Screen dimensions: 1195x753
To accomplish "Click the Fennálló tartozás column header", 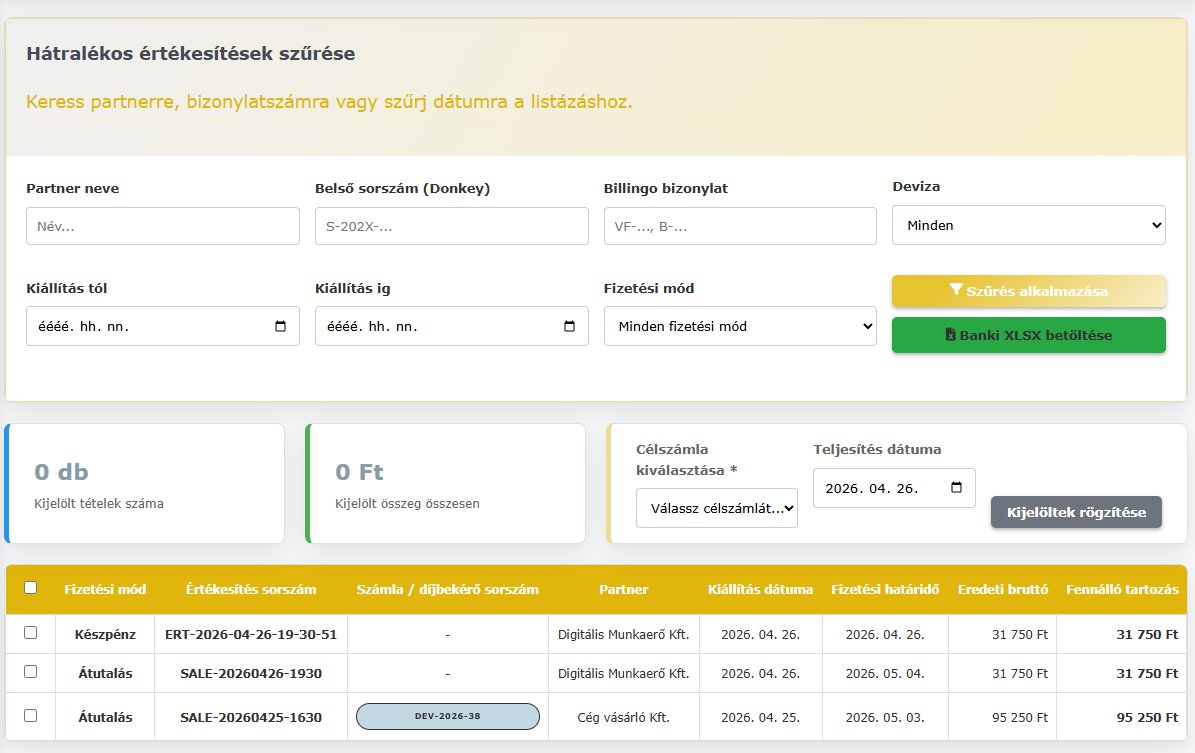I will [x=1121, y=590].
